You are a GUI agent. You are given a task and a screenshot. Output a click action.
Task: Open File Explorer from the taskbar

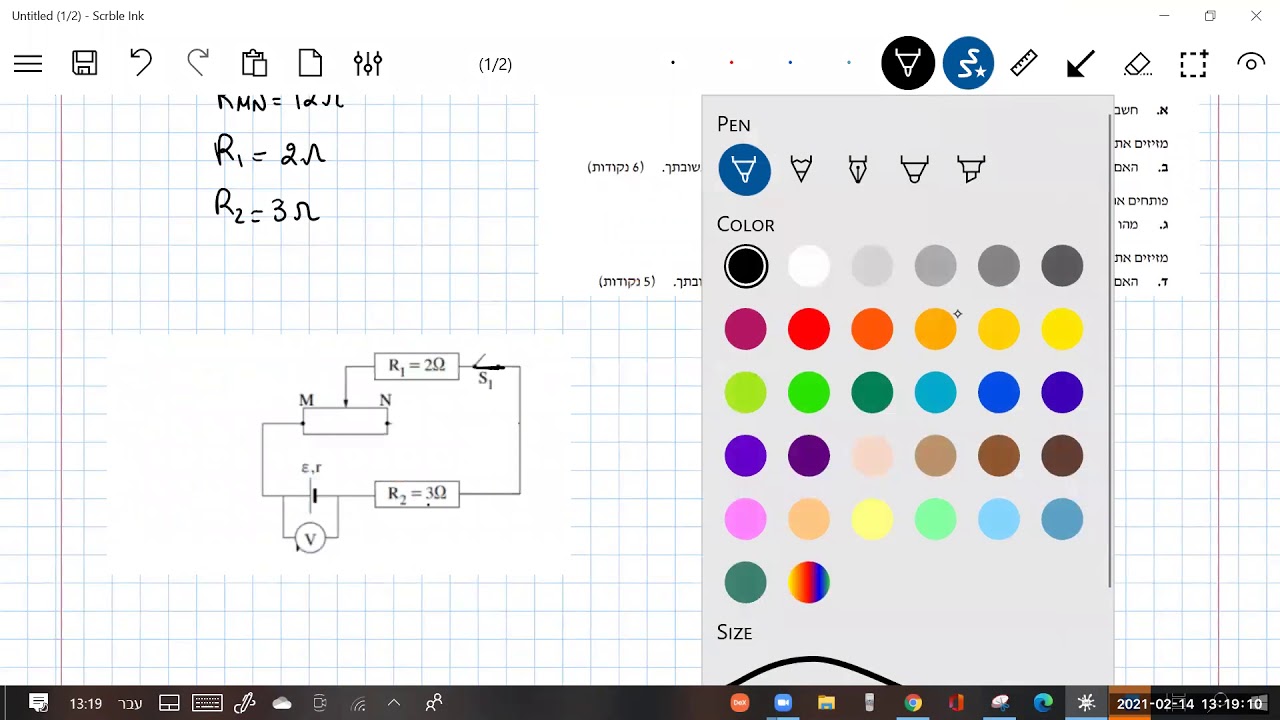point(826,703)
